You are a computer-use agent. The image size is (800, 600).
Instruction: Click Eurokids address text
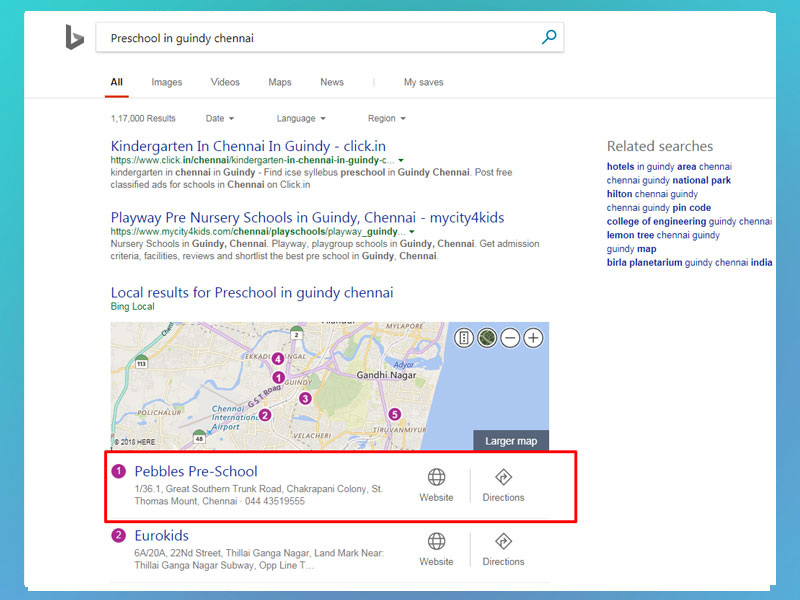259,559
